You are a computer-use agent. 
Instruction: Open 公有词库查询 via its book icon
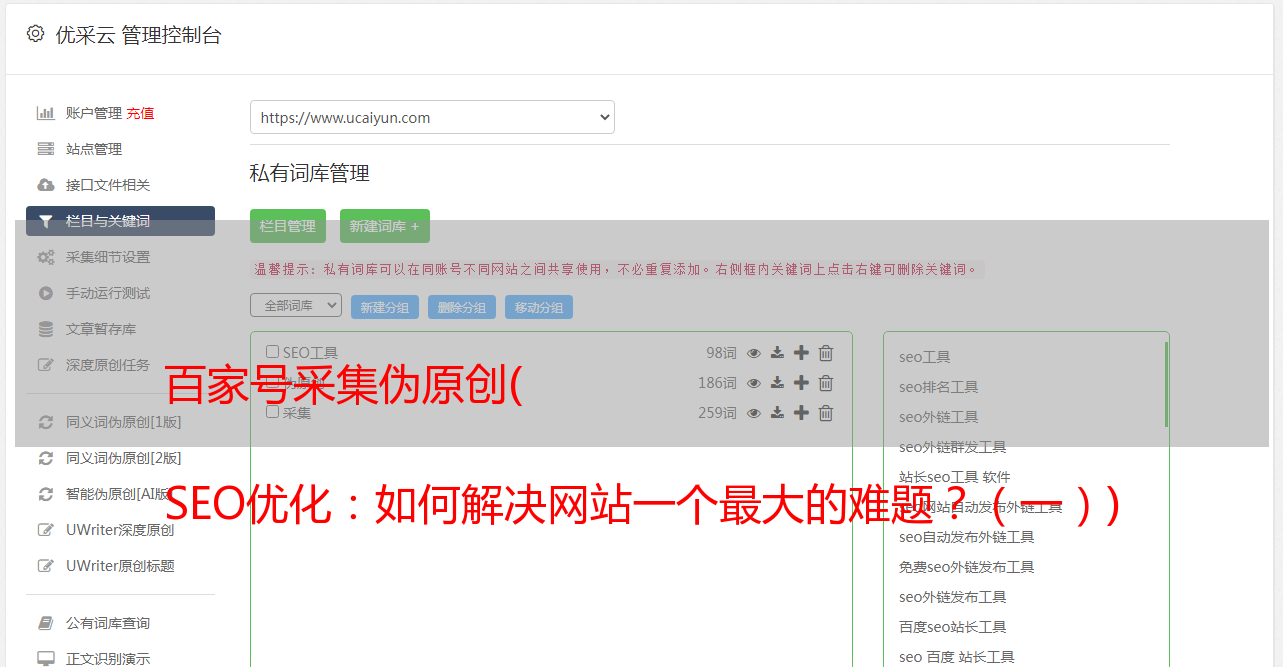tap(45, 623)
